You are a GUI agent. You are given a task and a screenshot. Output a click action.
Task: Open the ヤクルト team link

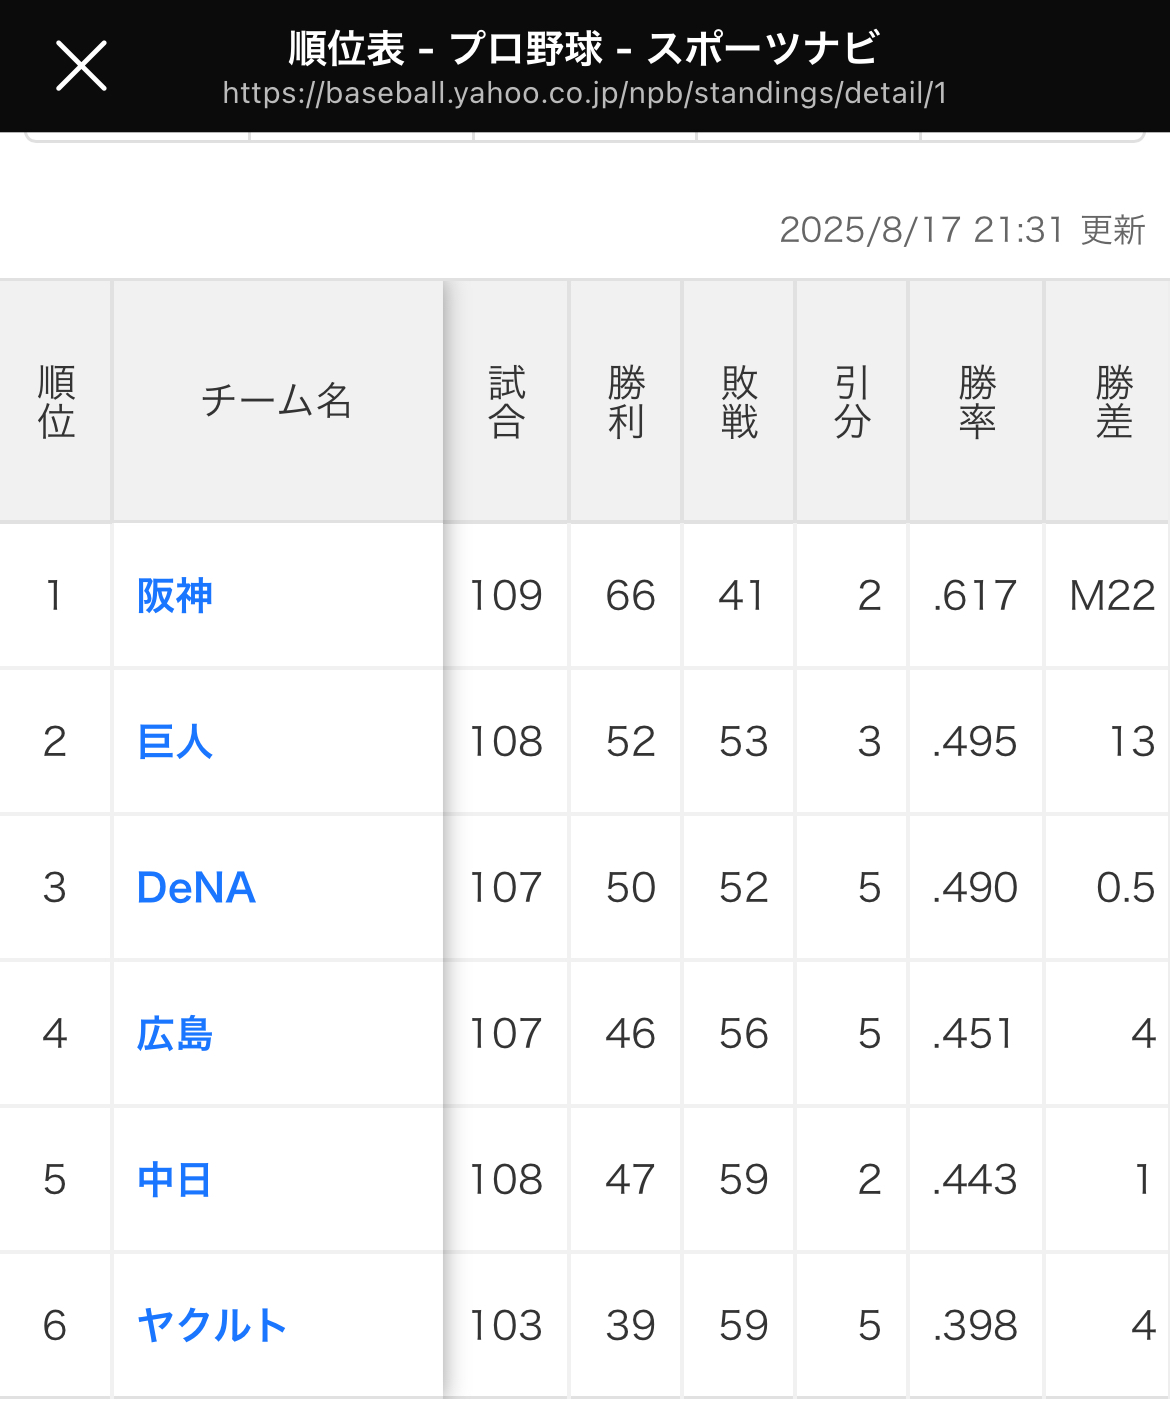coord(212,1326)
